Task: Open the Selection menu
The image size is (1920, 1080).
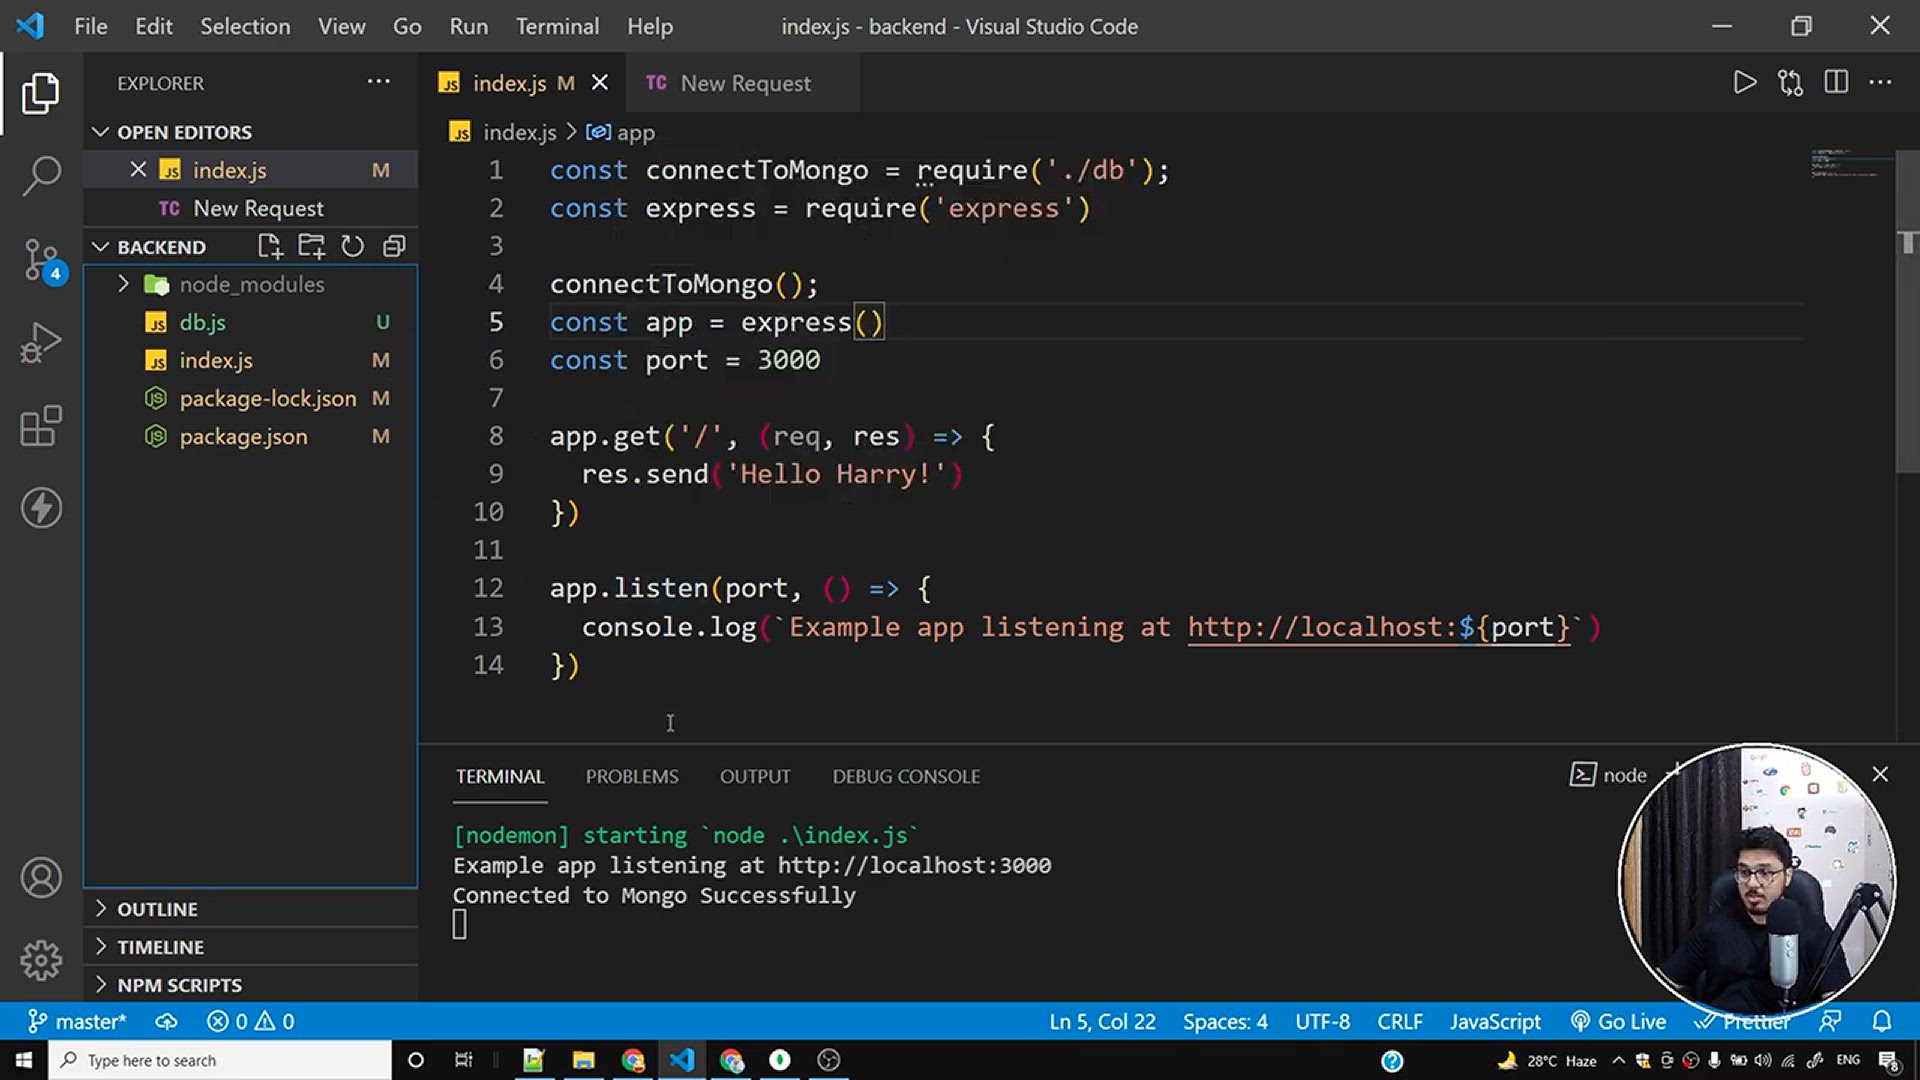Action: (245, 26)
